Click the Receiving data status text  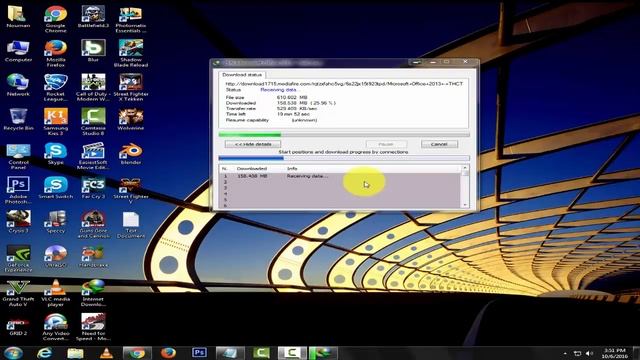click(280, 89)
